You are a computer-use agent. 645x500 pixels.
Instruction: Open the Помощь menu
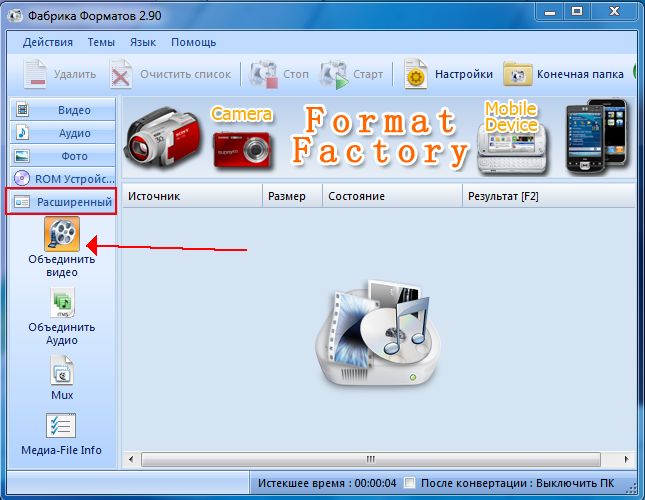193,42
